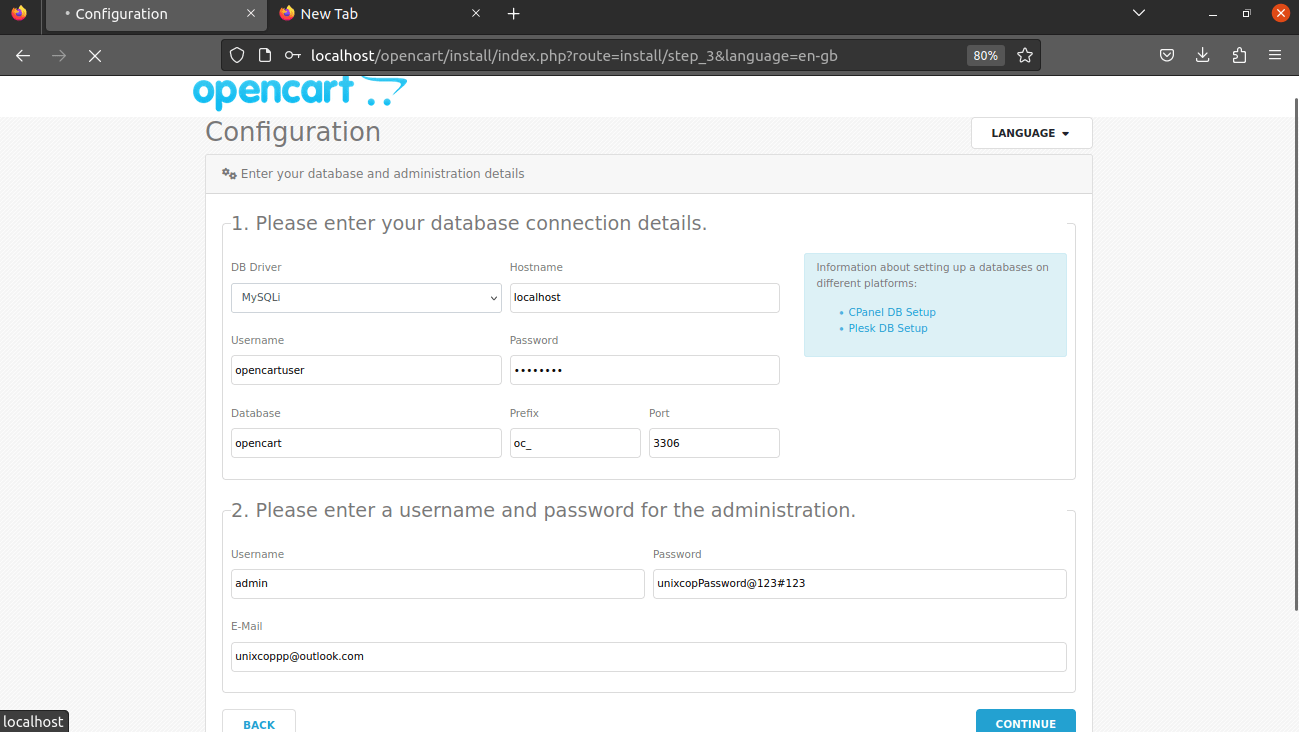1299x732 pixels.
Task: Click the administration Password field
Action: [859, 584]
